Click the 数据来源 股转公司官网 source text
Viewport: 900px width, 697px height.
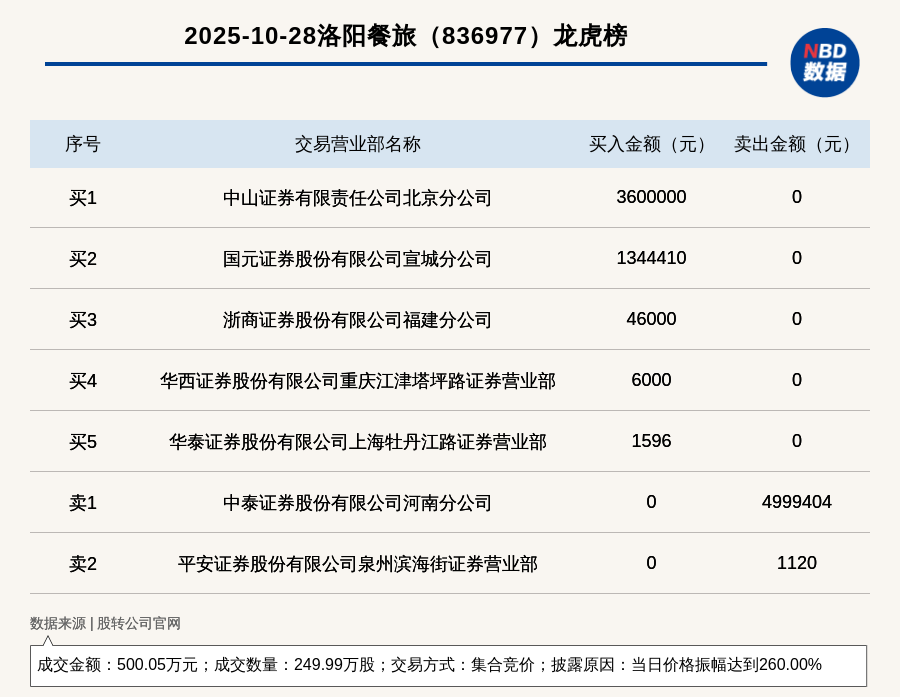coord(105,623)
